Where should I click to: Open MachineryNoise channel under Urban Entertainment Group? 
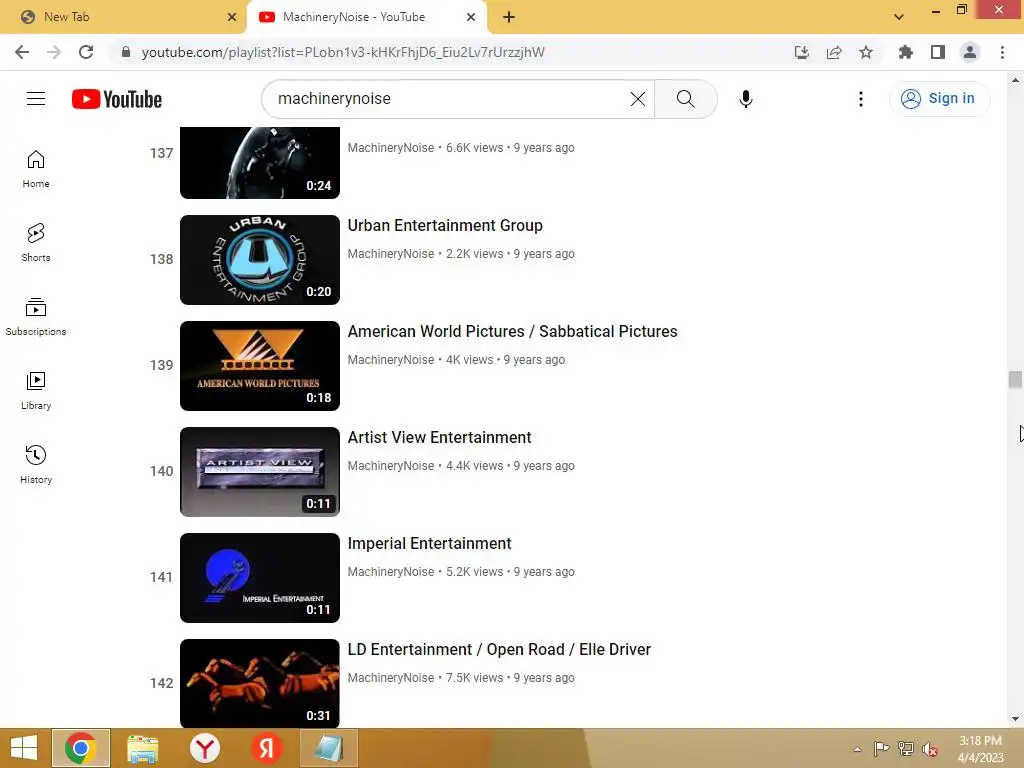(391, 254)
